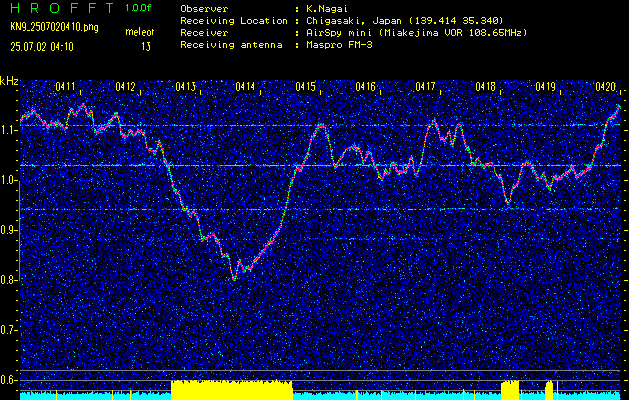Click the 0.6 frequency axis label
629x400 pixels.
(7, 380)
